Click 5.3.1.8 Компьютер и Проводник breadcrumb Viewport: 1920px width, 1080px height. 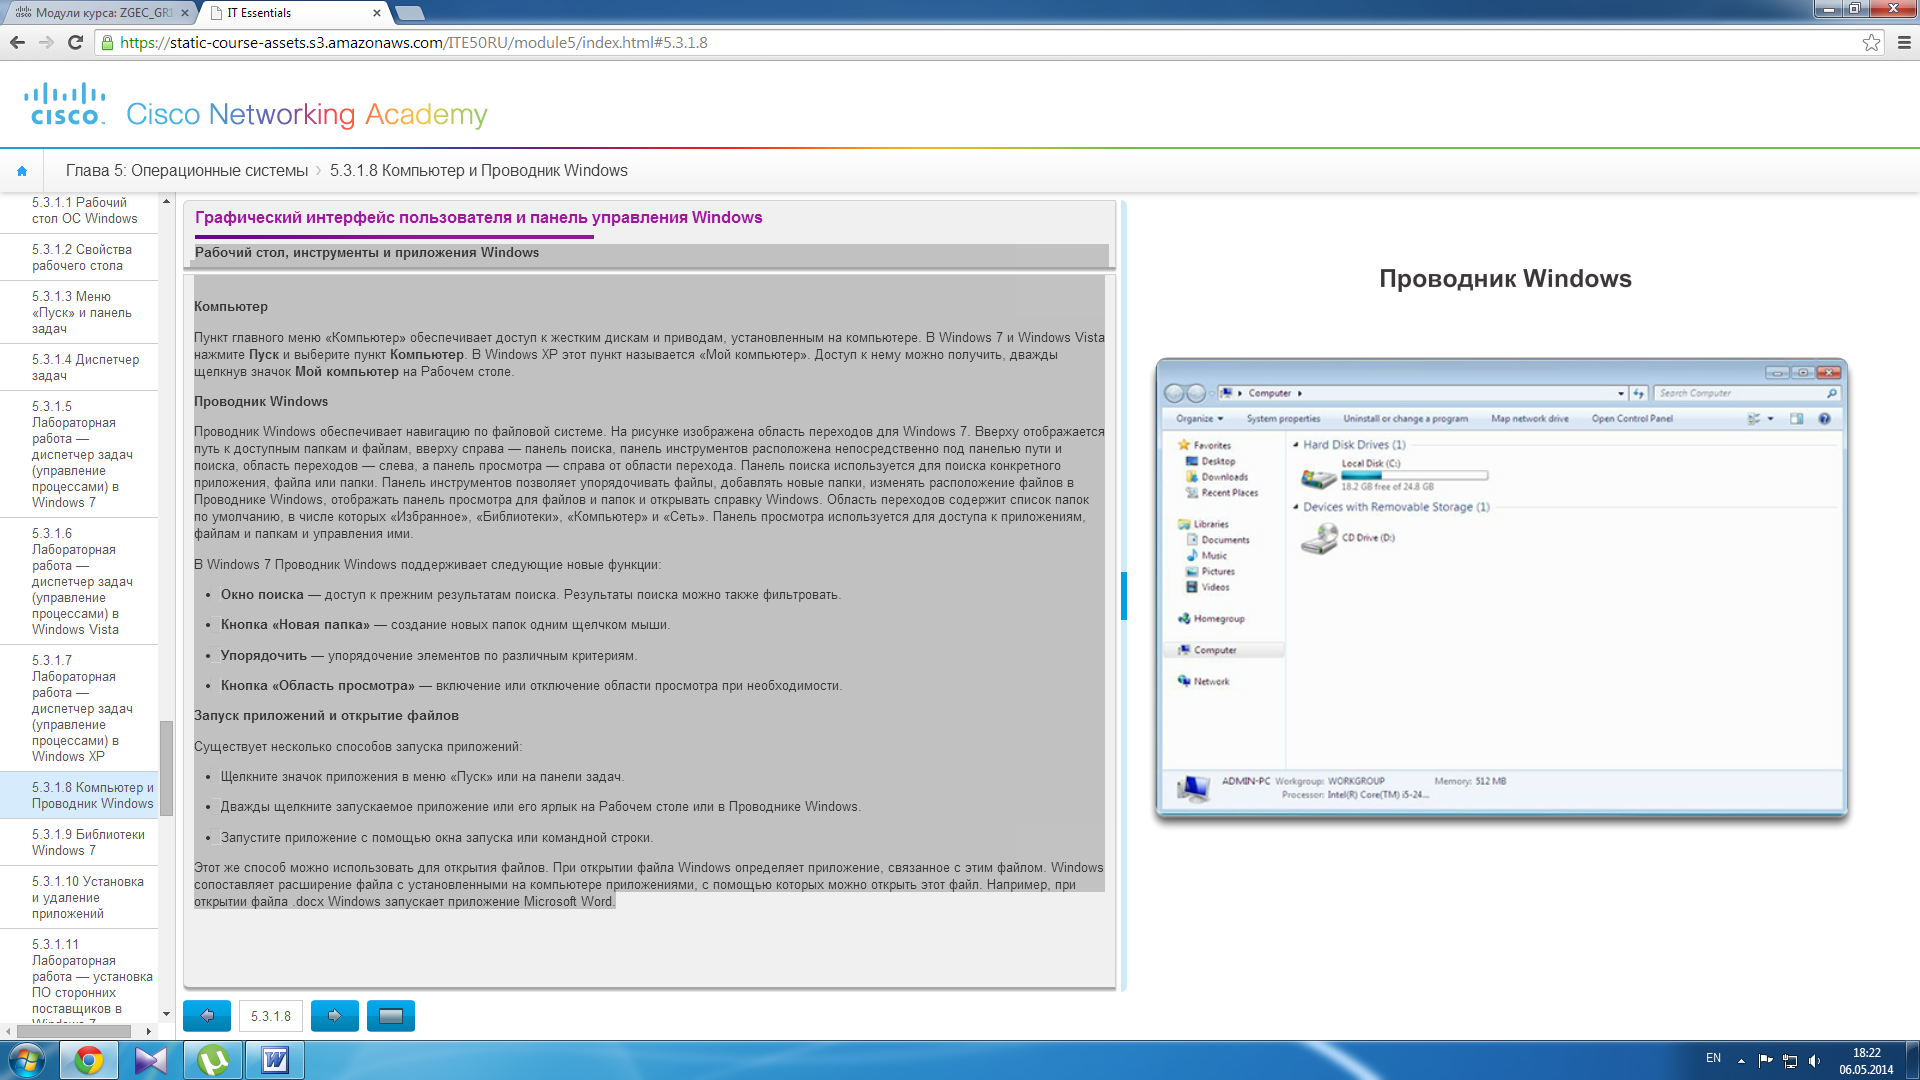[479, 171]
